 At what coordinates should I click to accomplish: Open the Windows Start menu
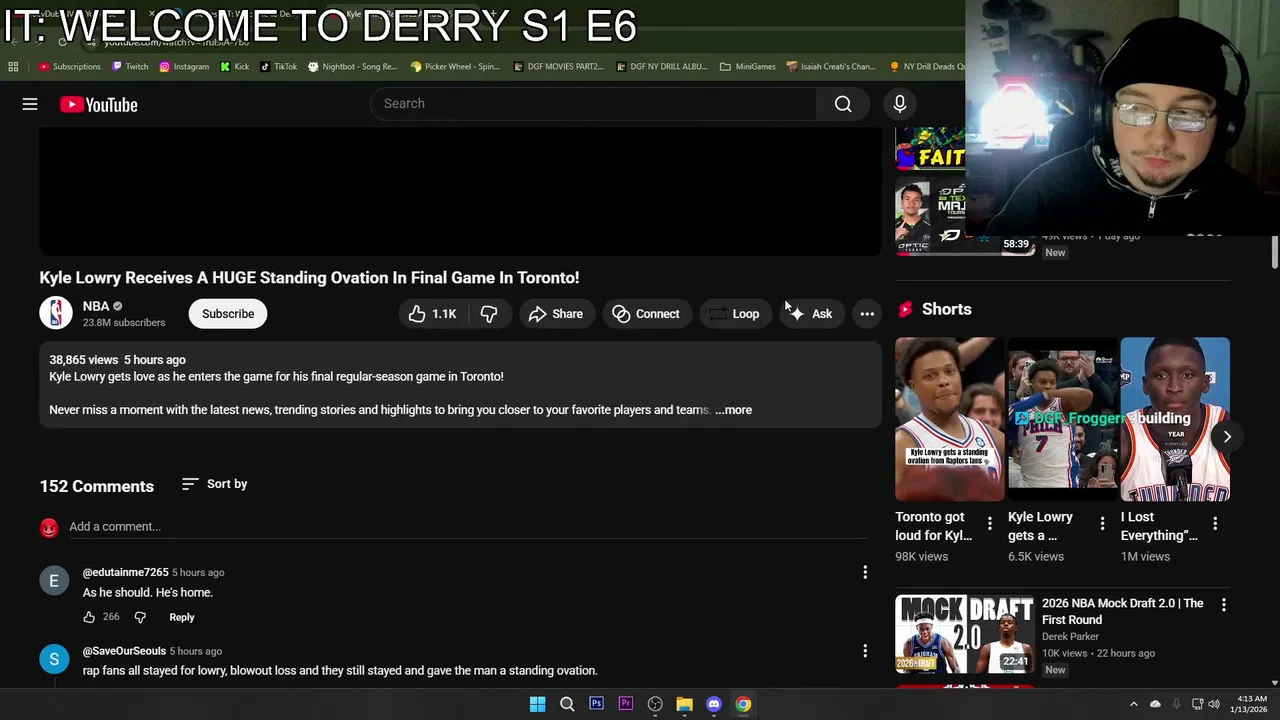tap(538, 704)
